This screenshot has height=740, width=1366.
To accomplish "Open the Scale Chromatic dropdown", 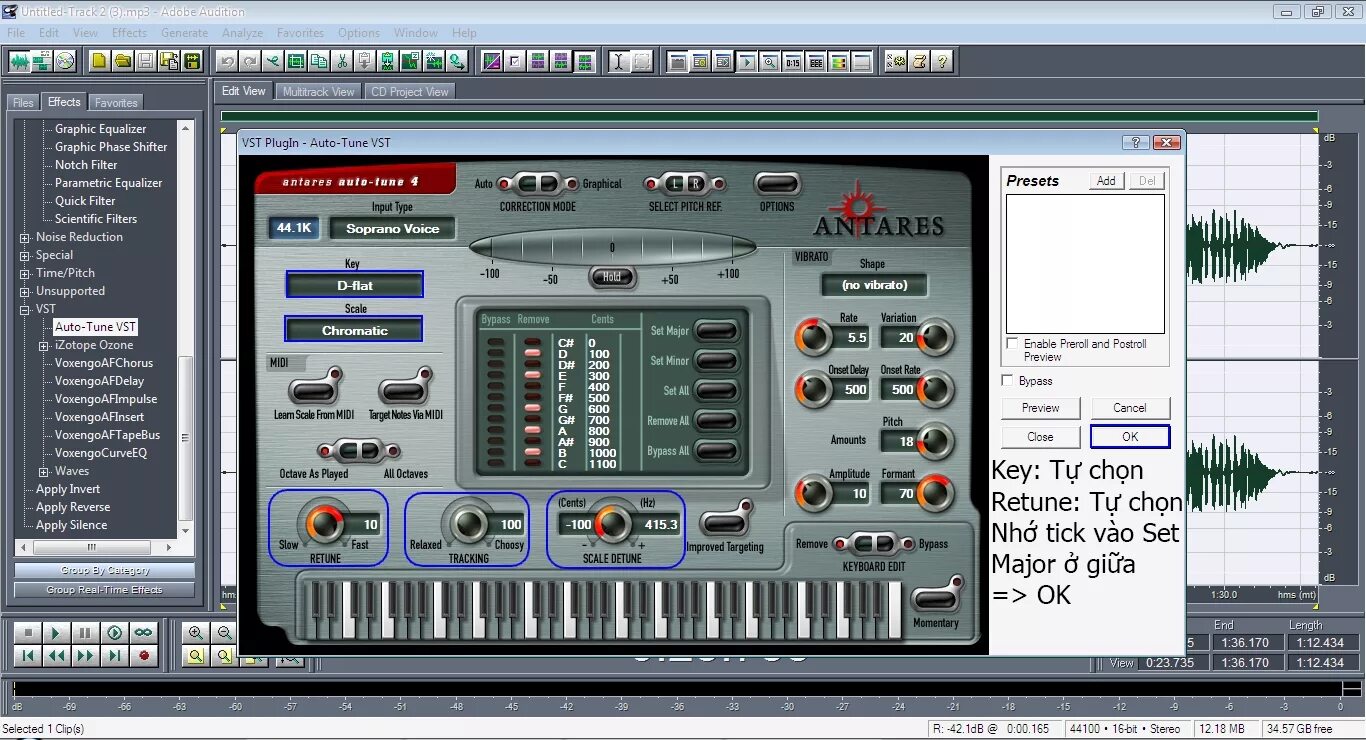I will click(x=354, y=330).
